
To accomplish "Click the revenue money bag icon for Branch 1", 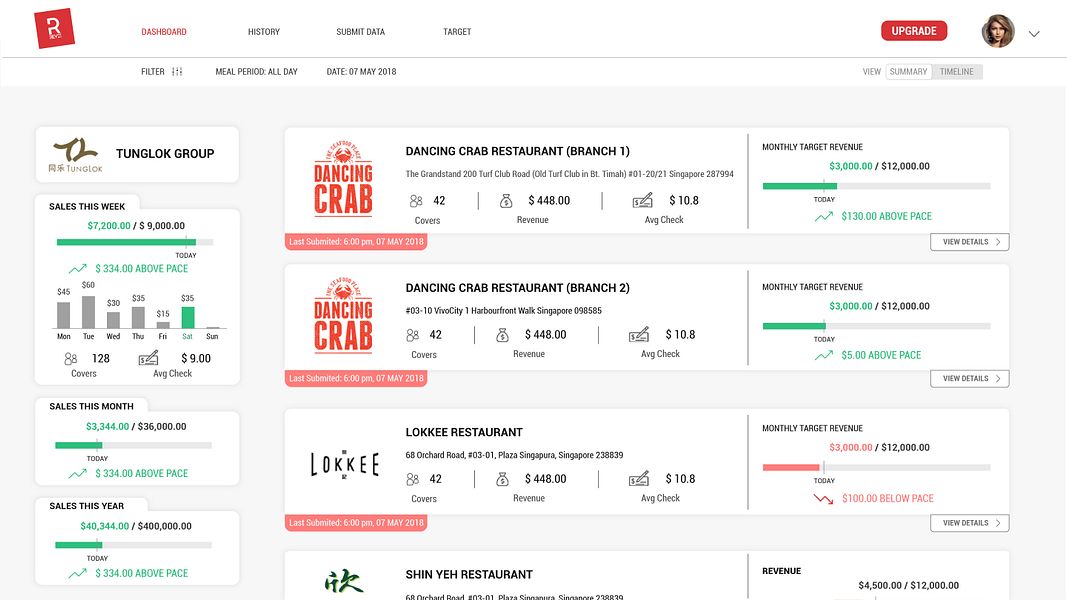I will (x=506, y=201).
